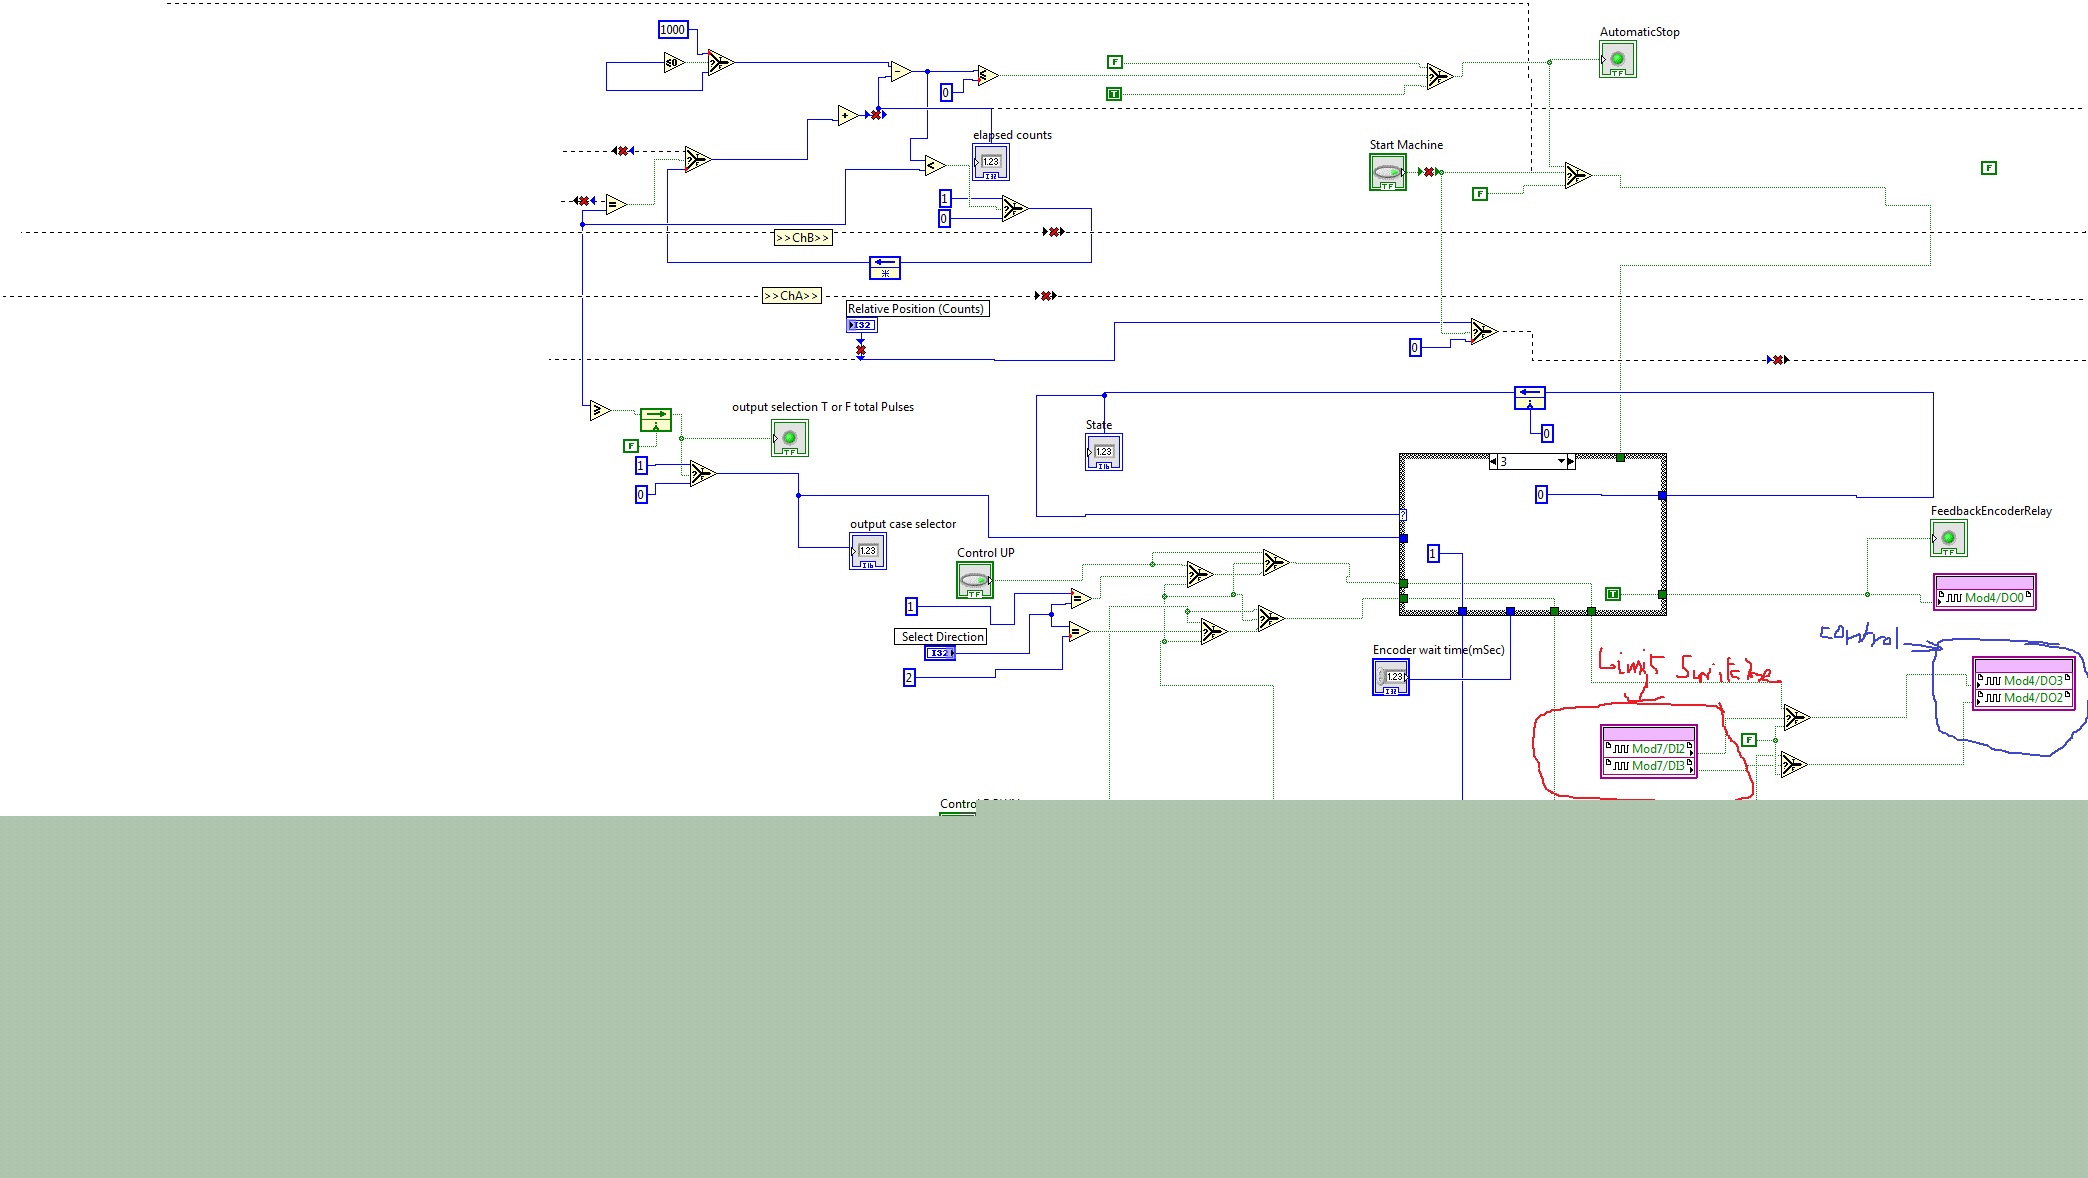This screenshot has width=2088, height=1178.
Task: Click the Encoder wait time(mSec) control terminal
Action: [1391, 677]
